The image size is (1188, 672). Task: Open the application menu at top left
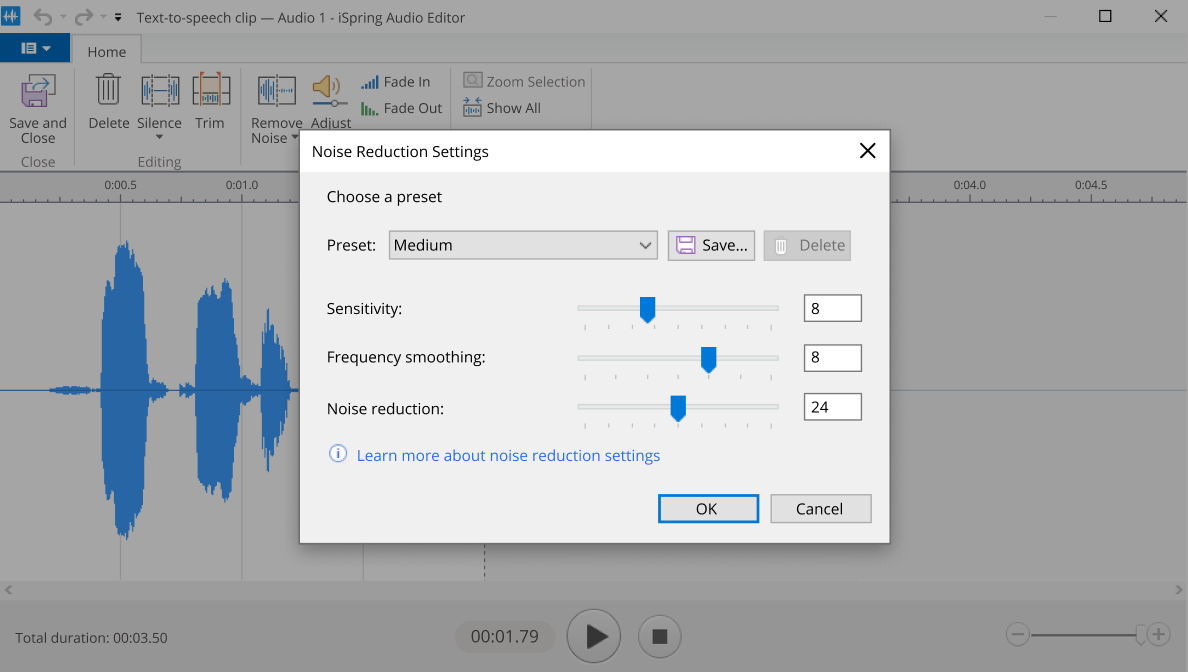click(x=35, y=47)
